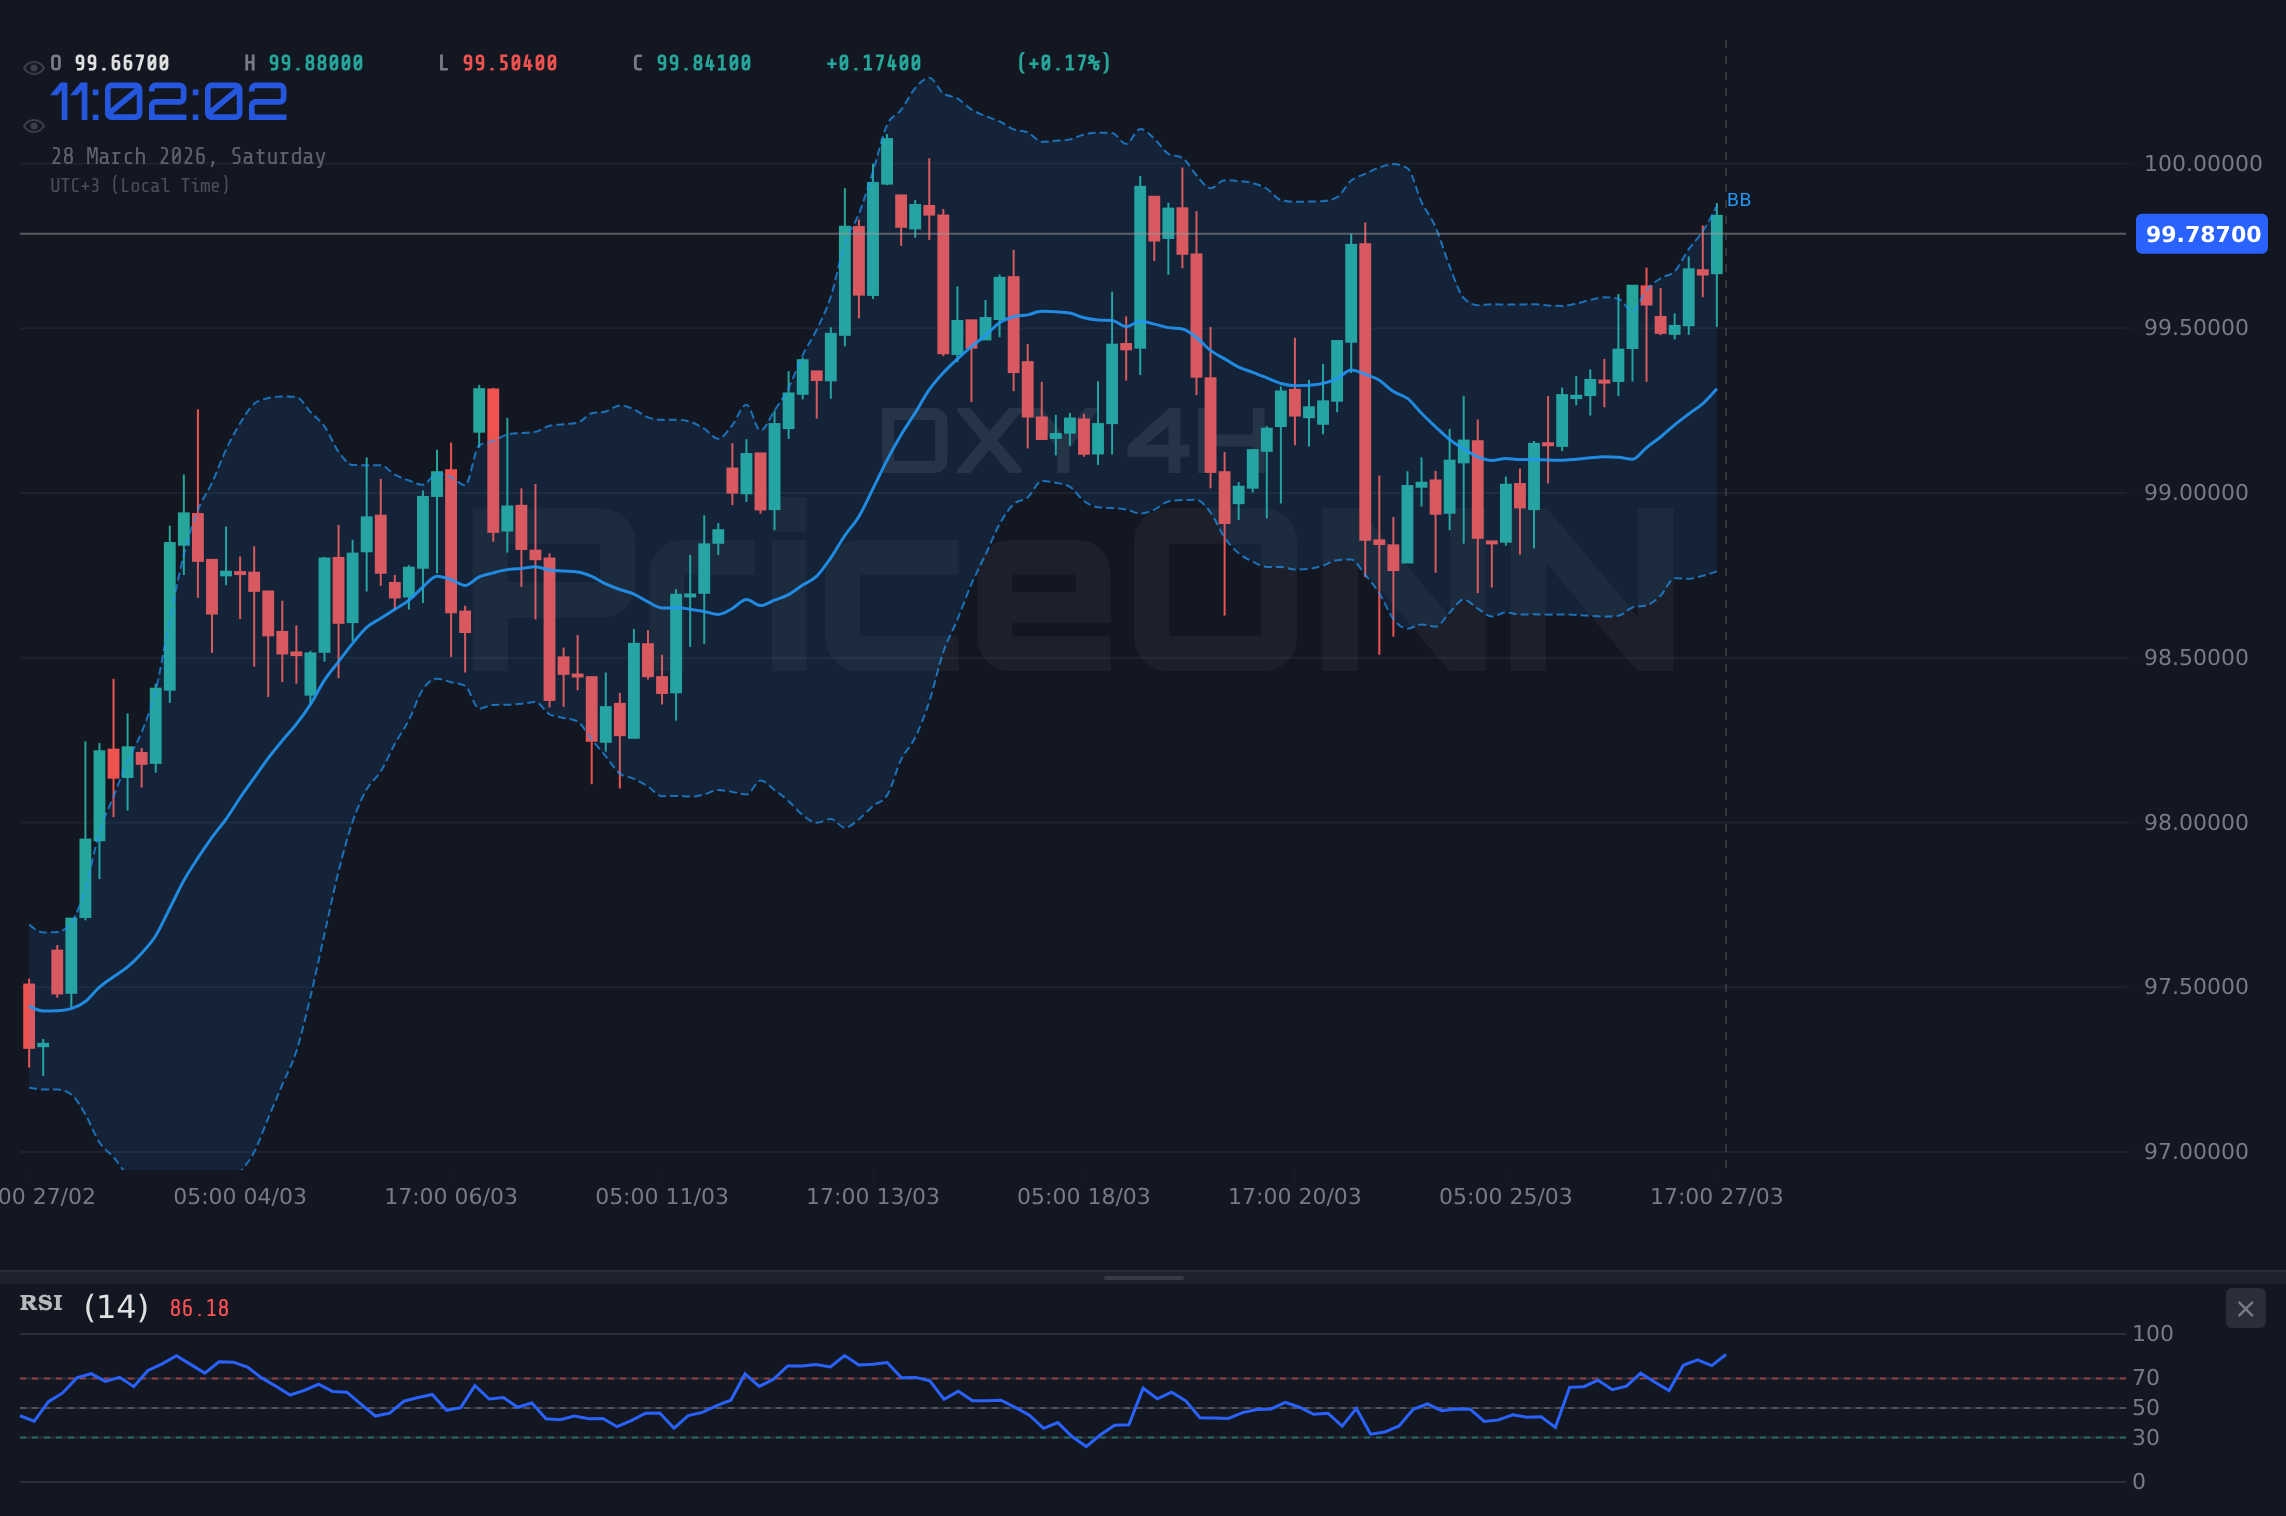Click the 05:00 18/03 axis label
The width and height of the screenshot is (2286, 1516).
[x=1082, y=1196]
